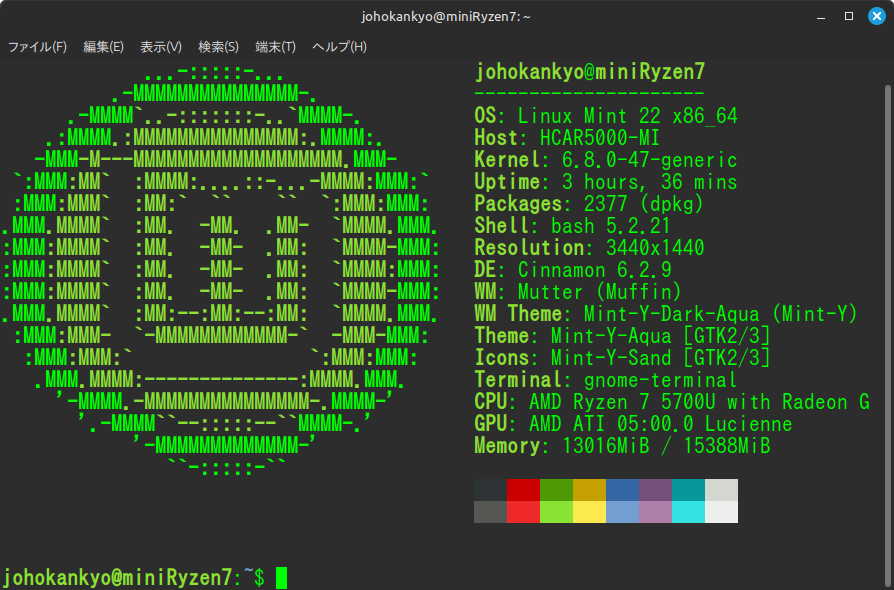Open the 検索(S) menu

[218, 47]
